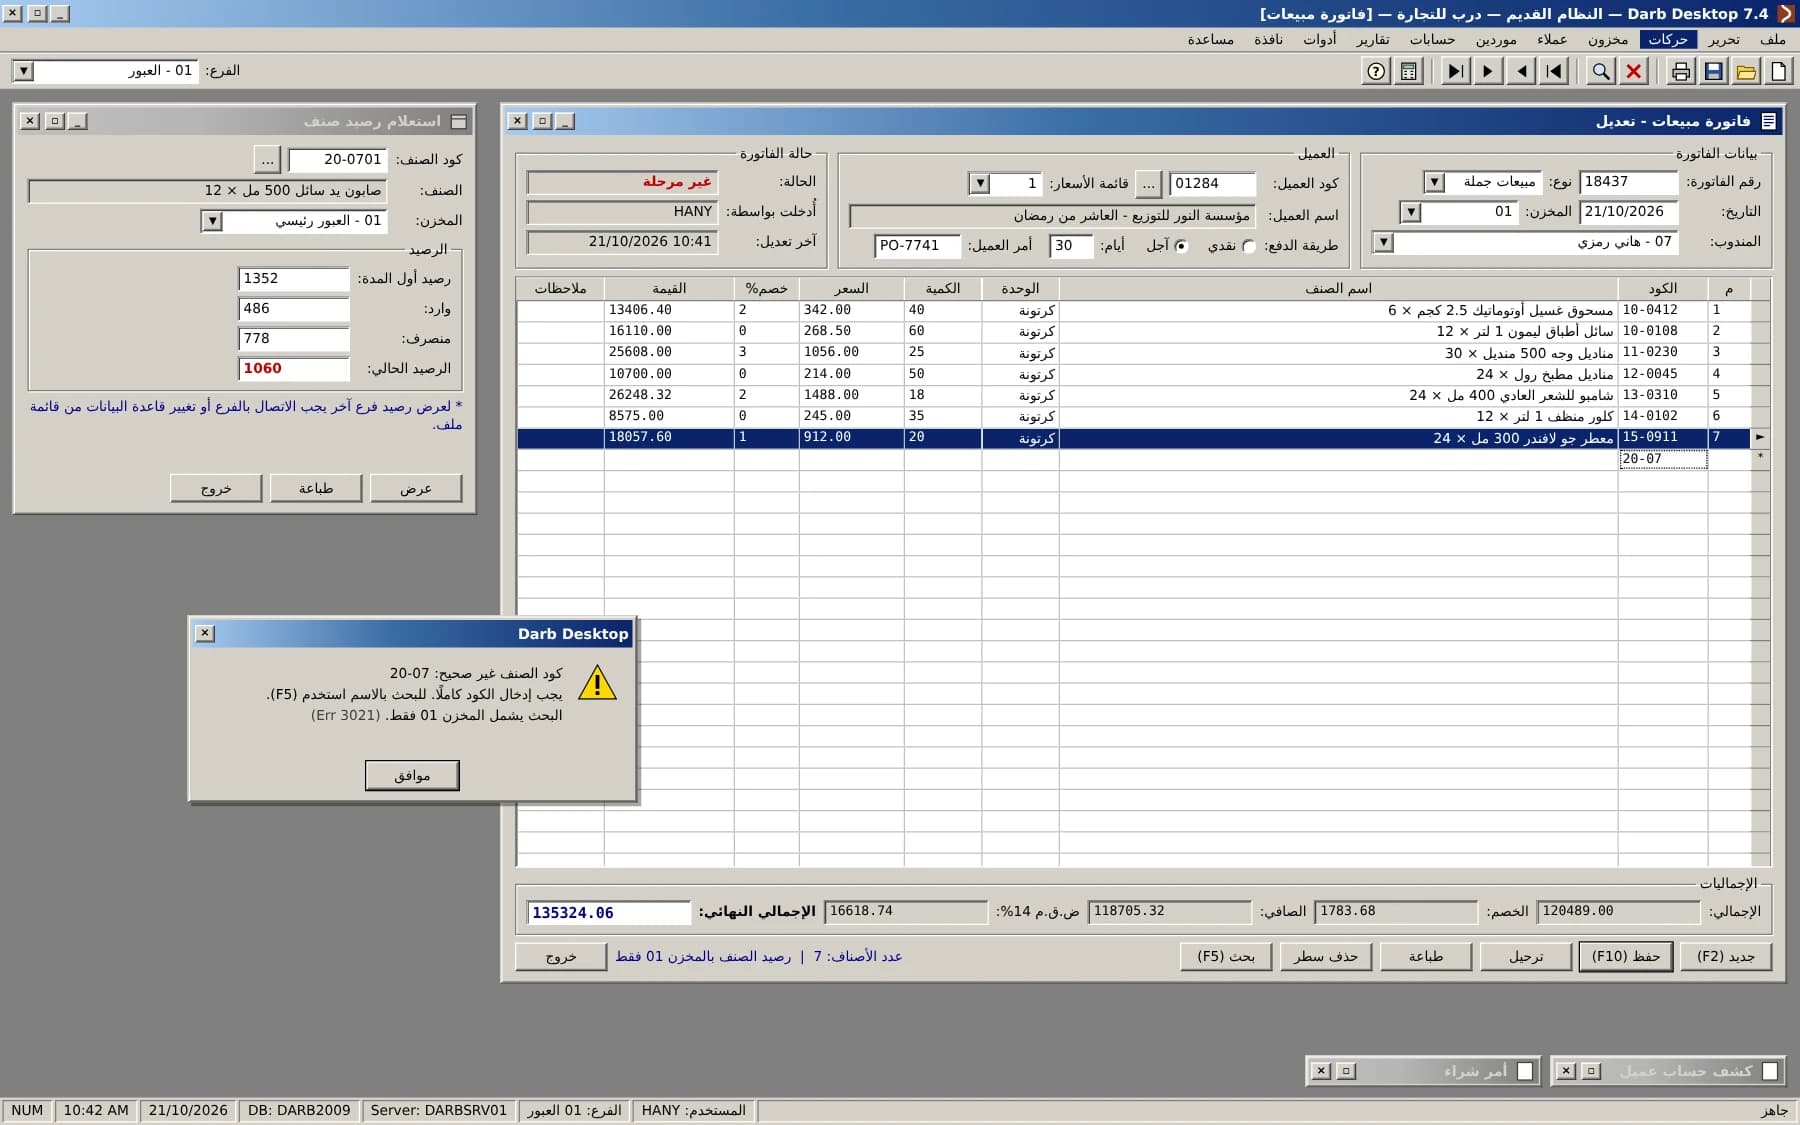The width and height of the screenshot is (1800, 1125).
Task: Click the ... lookup button beside كود العميل
Action: (1149, 184)
